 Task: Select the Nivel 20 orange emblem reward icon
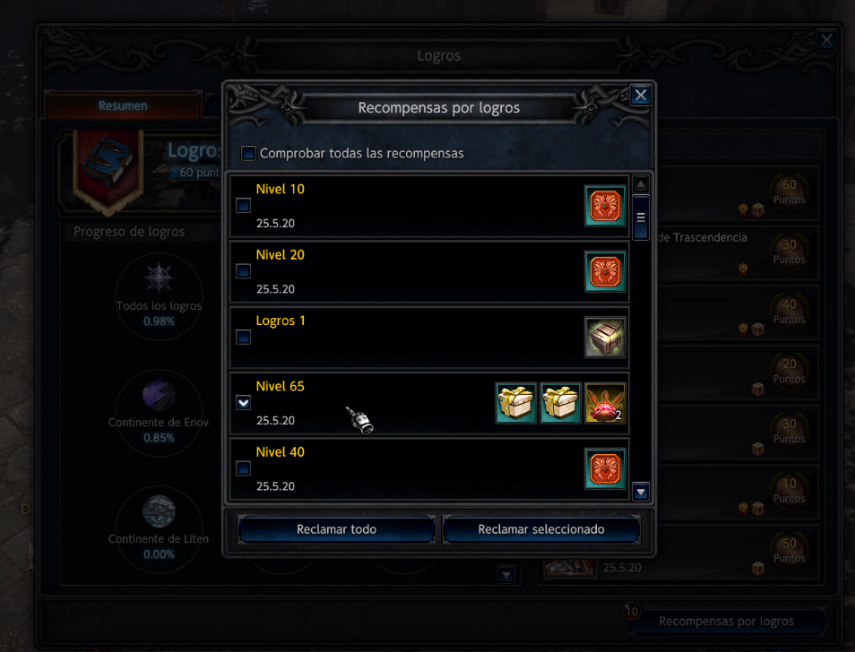[x=605, y=271]
